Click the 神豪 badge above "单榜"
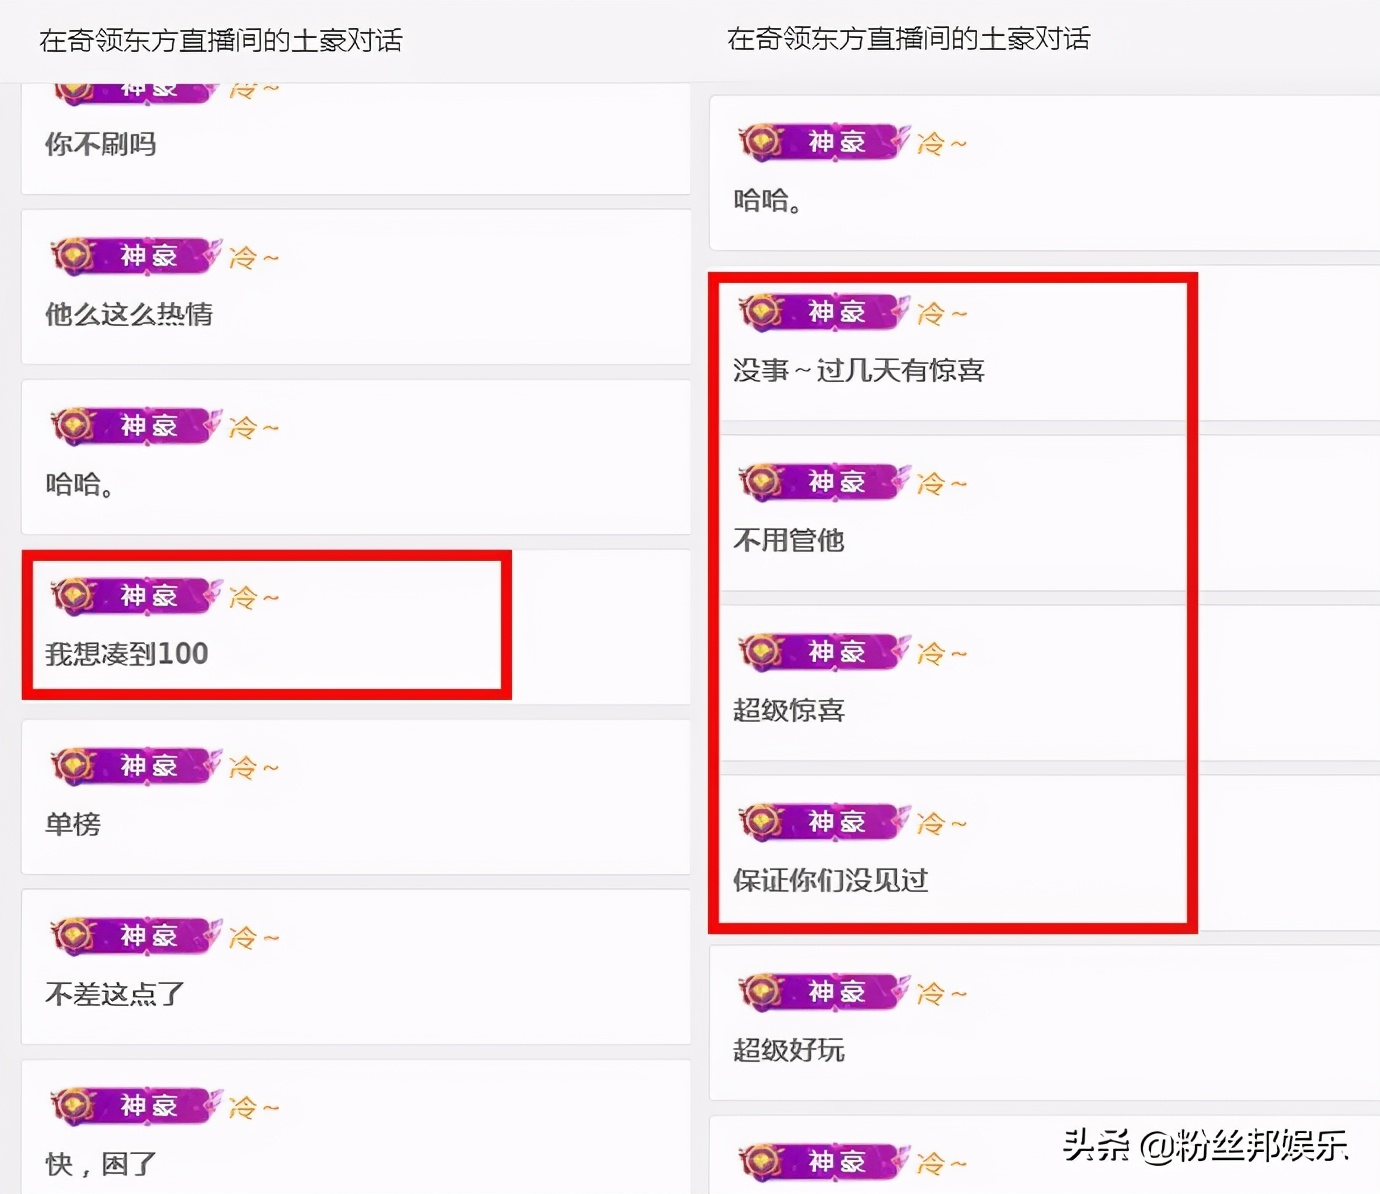 [136, 766]
